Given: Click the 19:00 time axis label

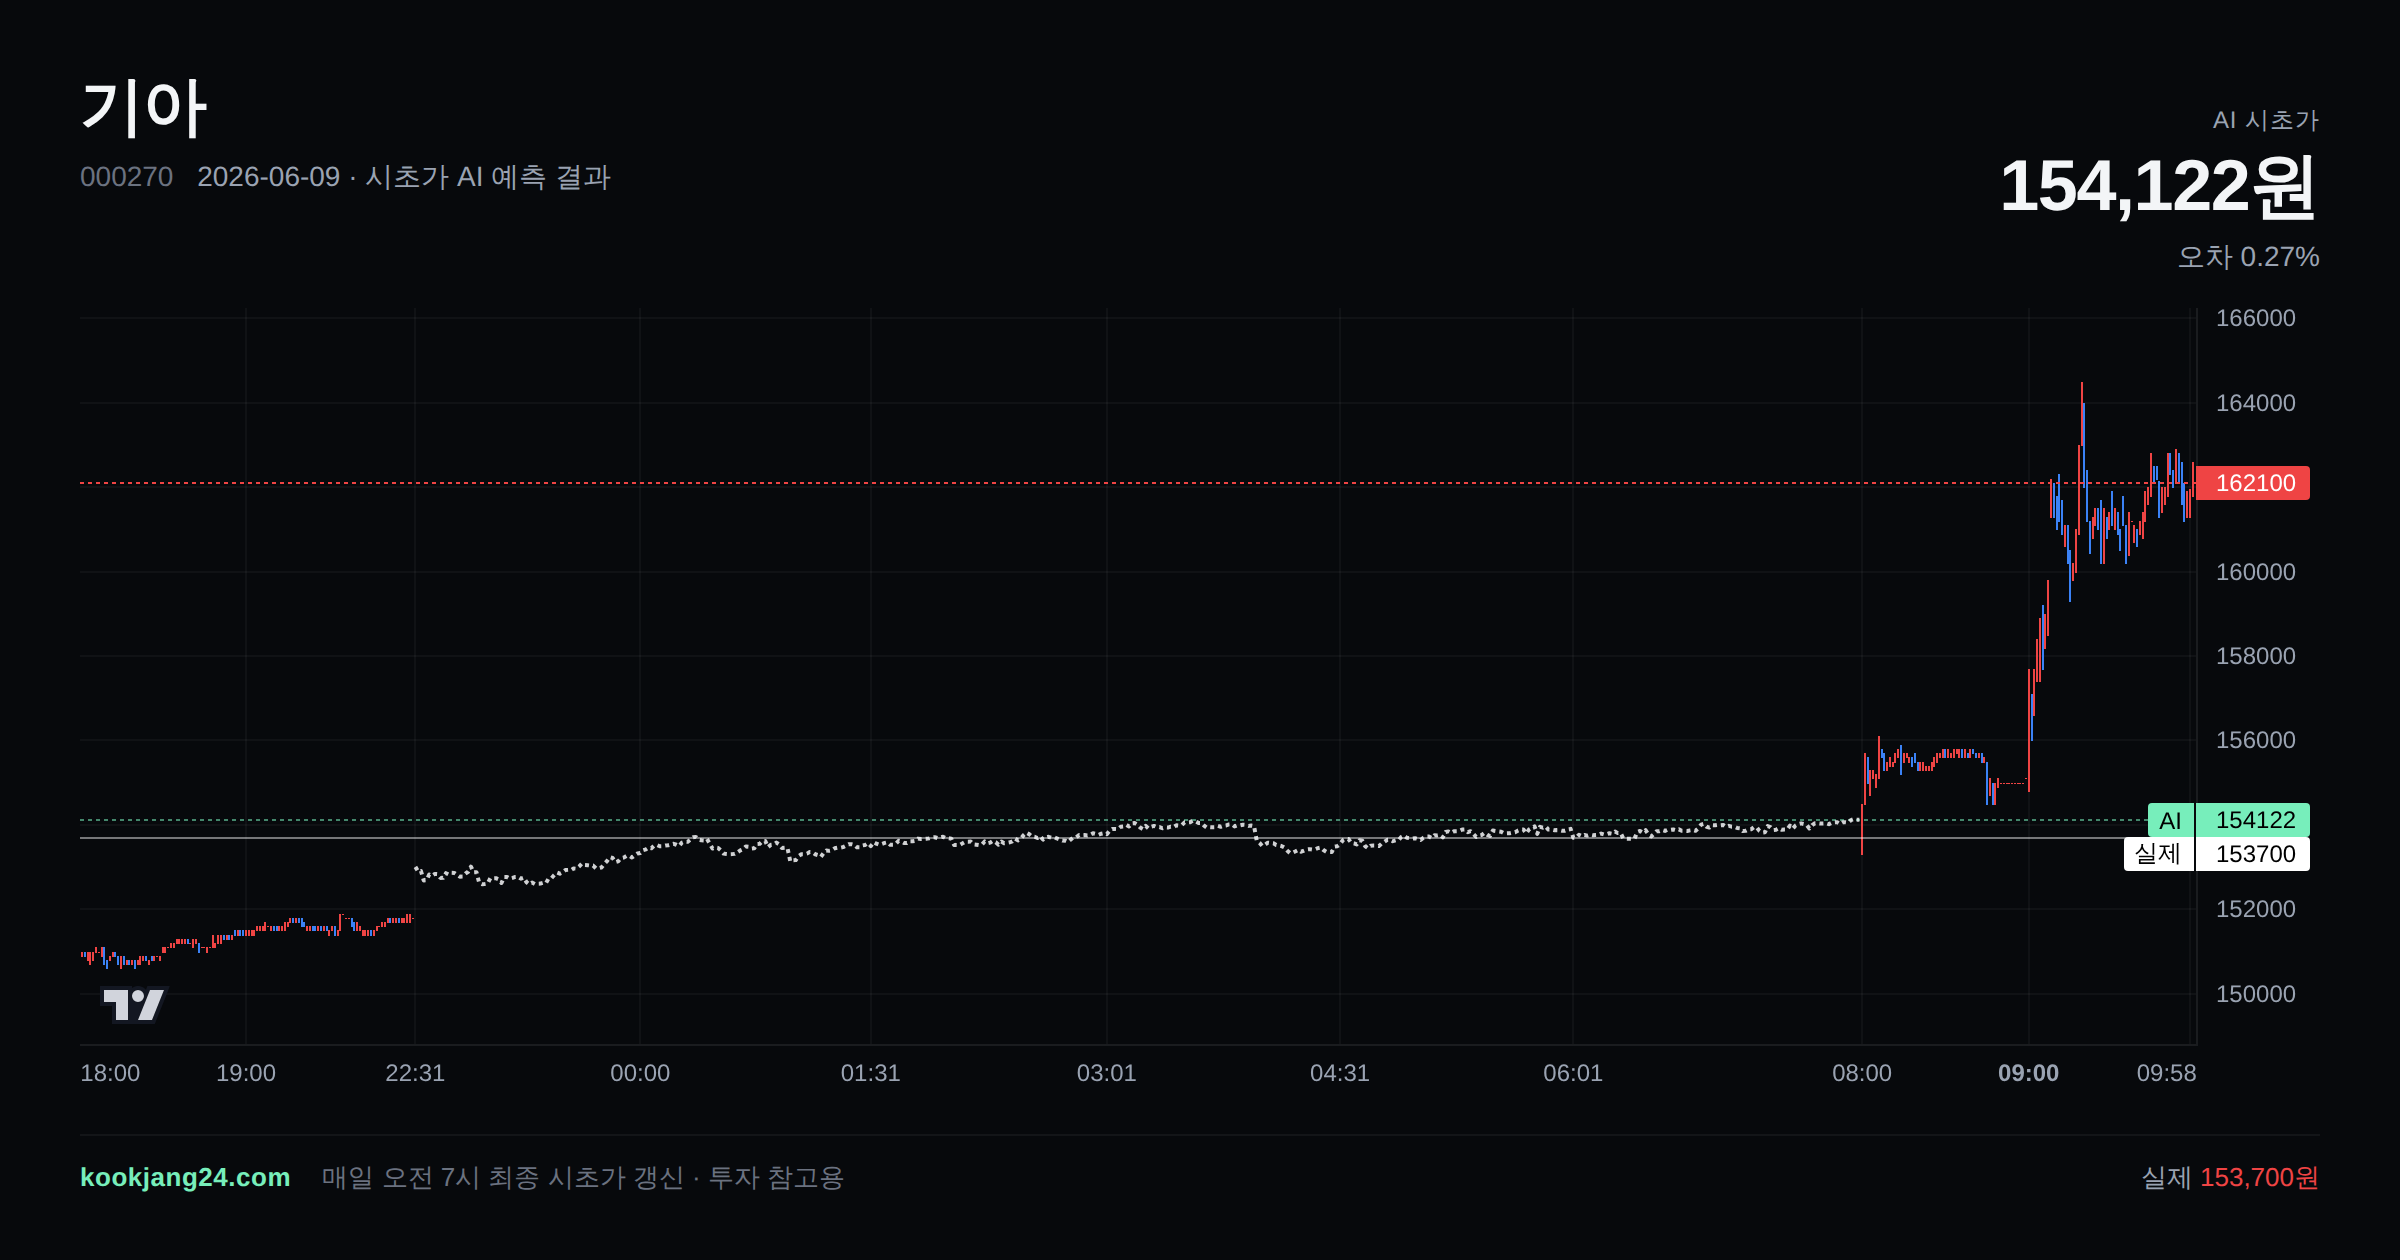Looking at the screenshot, I should point(246,1073).
